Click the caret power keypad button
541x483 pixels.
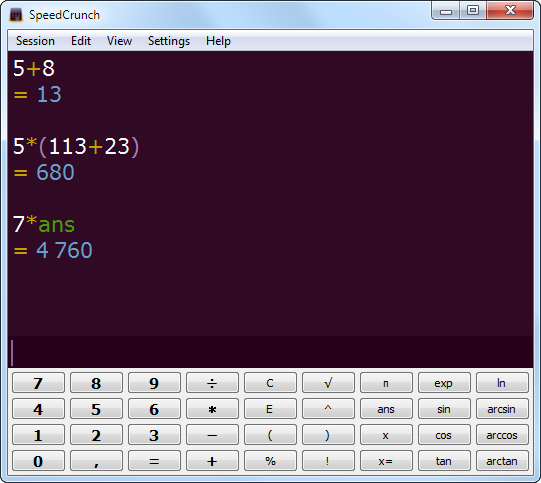[328, 409]
